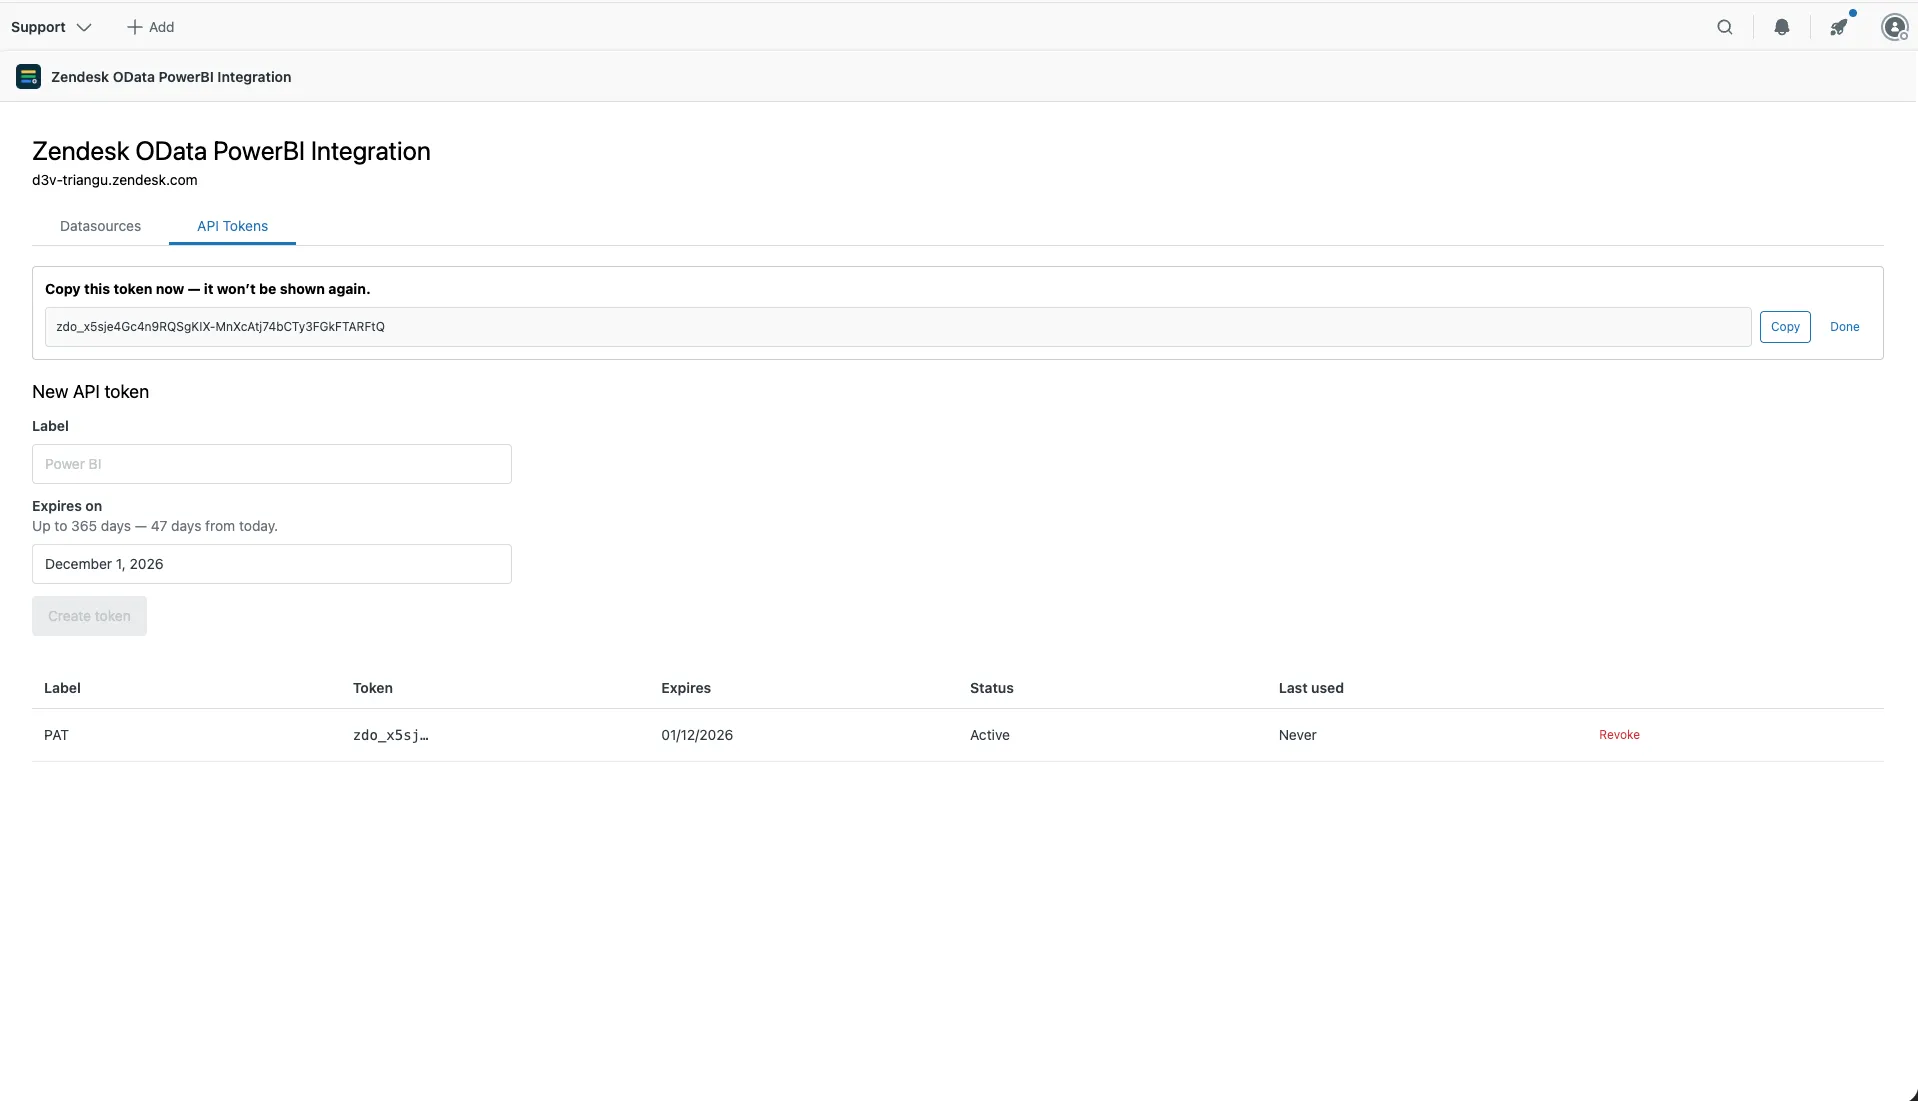
Task: Click the PAT label cell
Action: point(56,735)
